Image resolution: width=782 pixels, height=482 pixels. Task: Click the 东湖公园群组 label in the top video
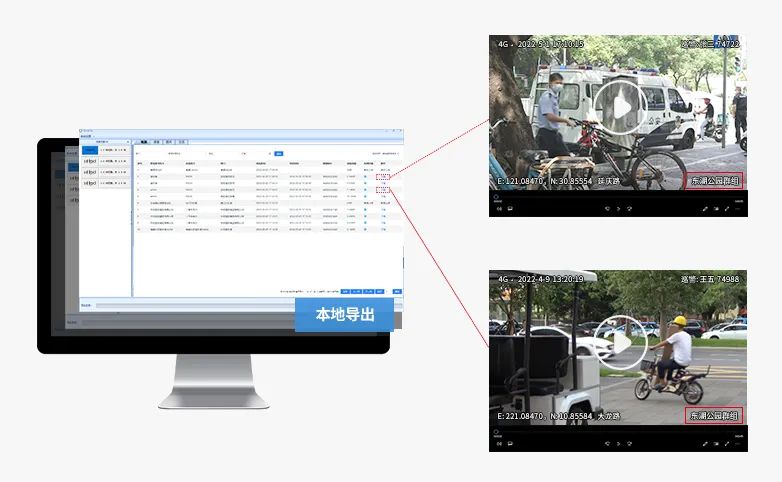(714, 181)
